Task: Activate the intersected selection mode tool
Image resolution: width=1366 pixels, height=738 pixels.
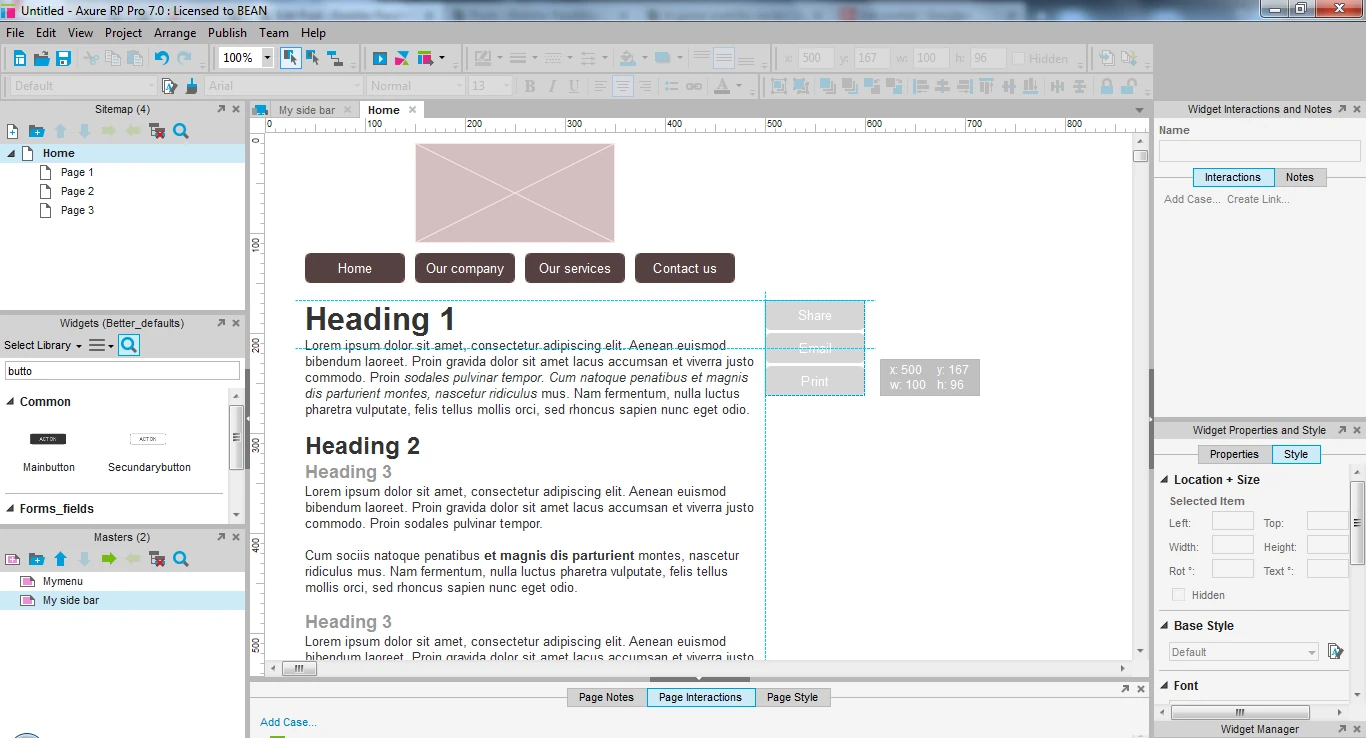Action: pyautogui.click(x=290, y=58)
